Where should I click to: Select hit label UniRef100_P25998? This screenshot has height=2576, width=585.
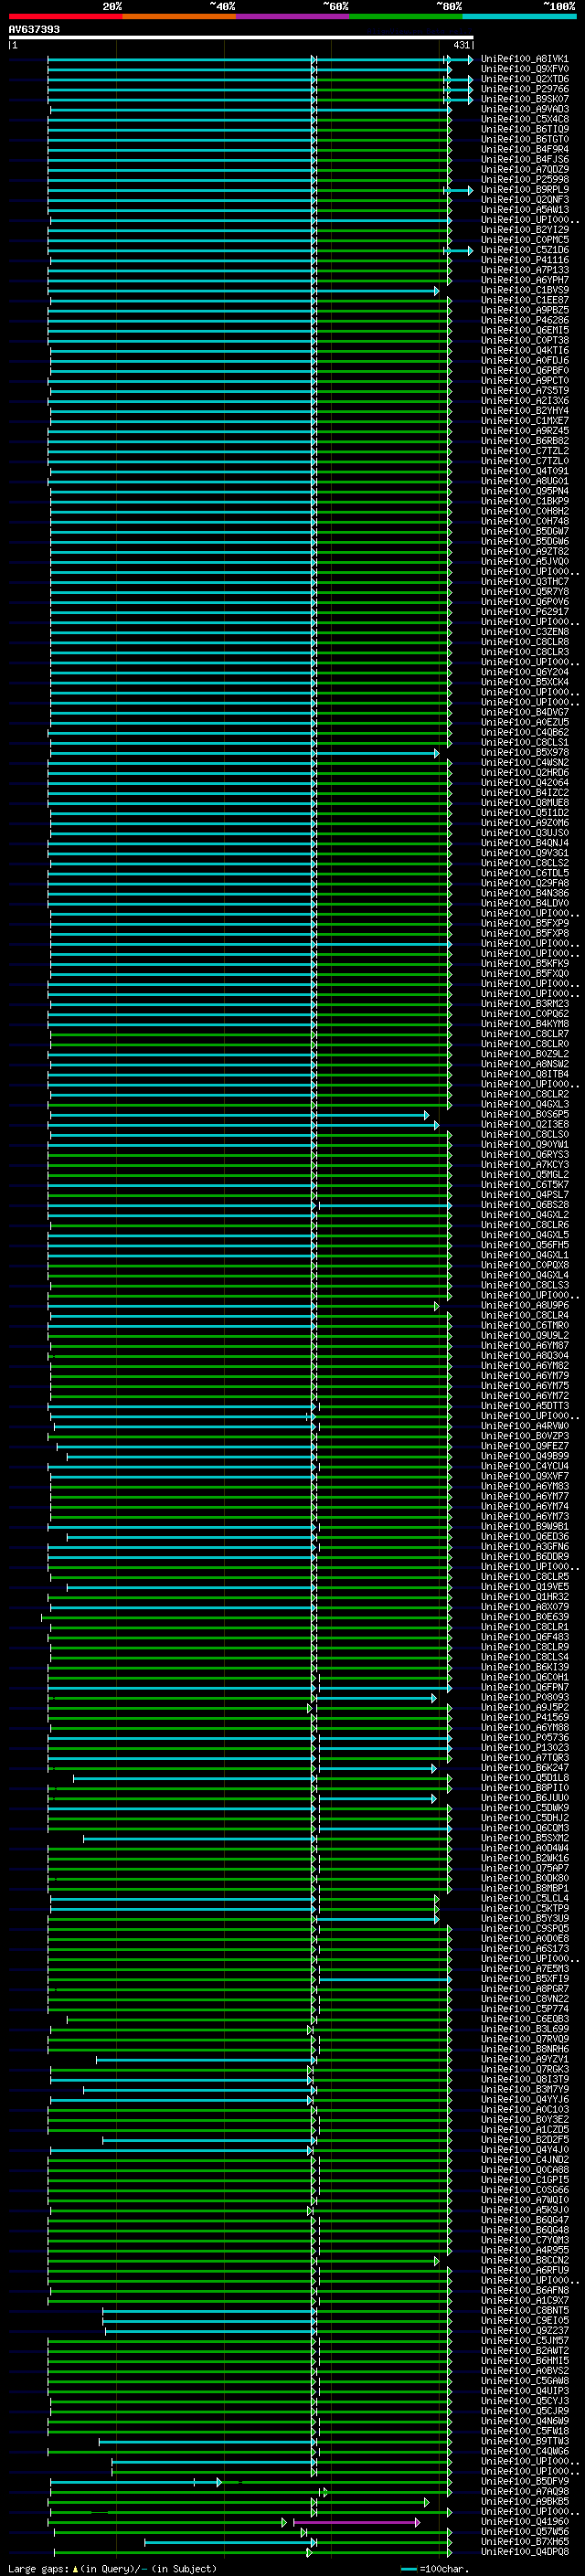[x=524, y=179]
